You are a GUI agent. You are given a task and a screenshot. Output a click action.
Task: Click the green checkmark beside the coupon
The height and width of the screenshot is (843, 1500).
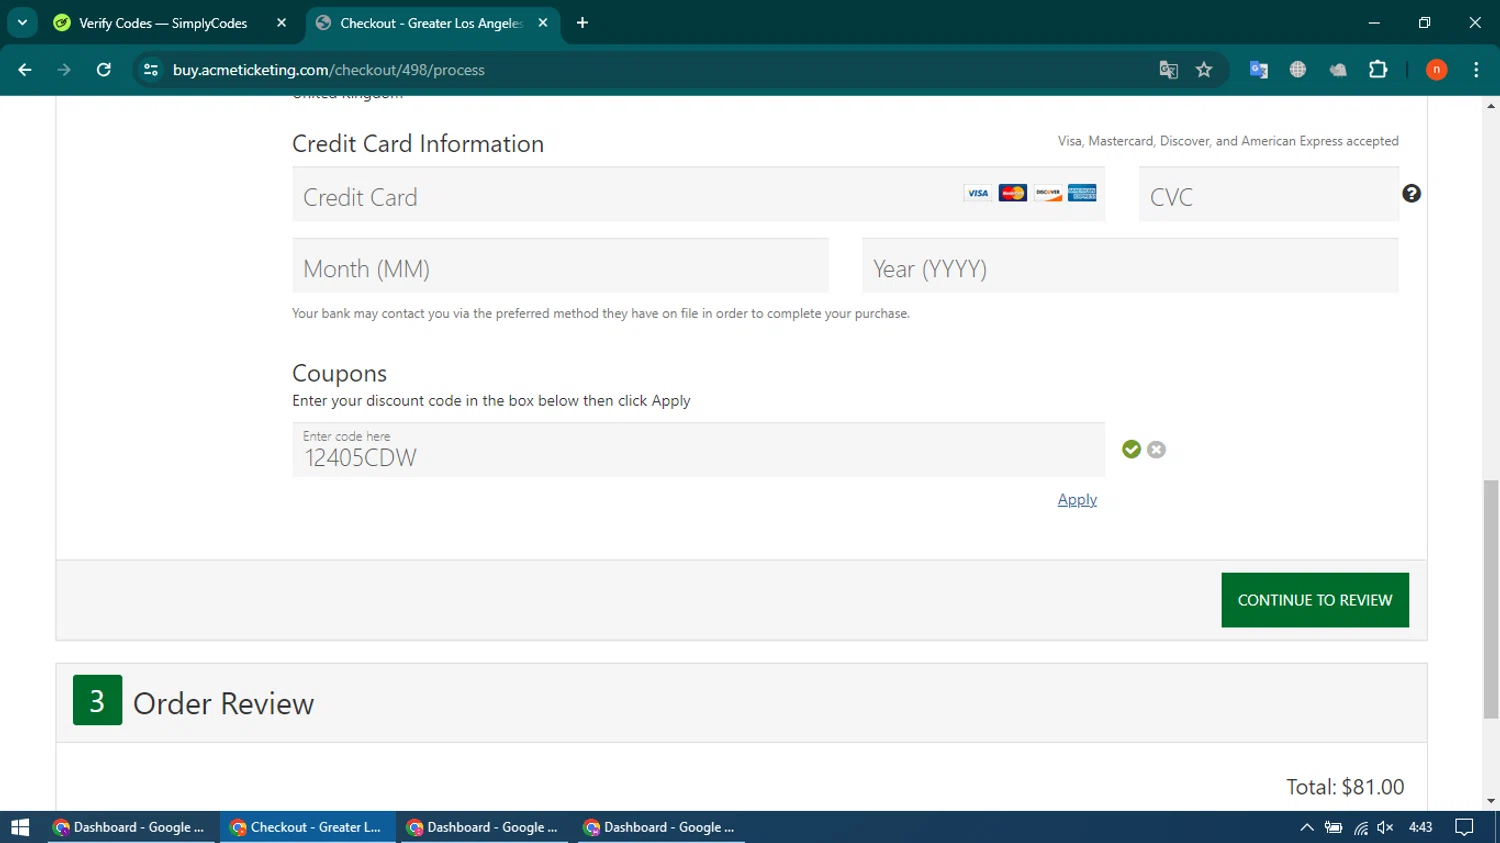(x=1131, y=450)
